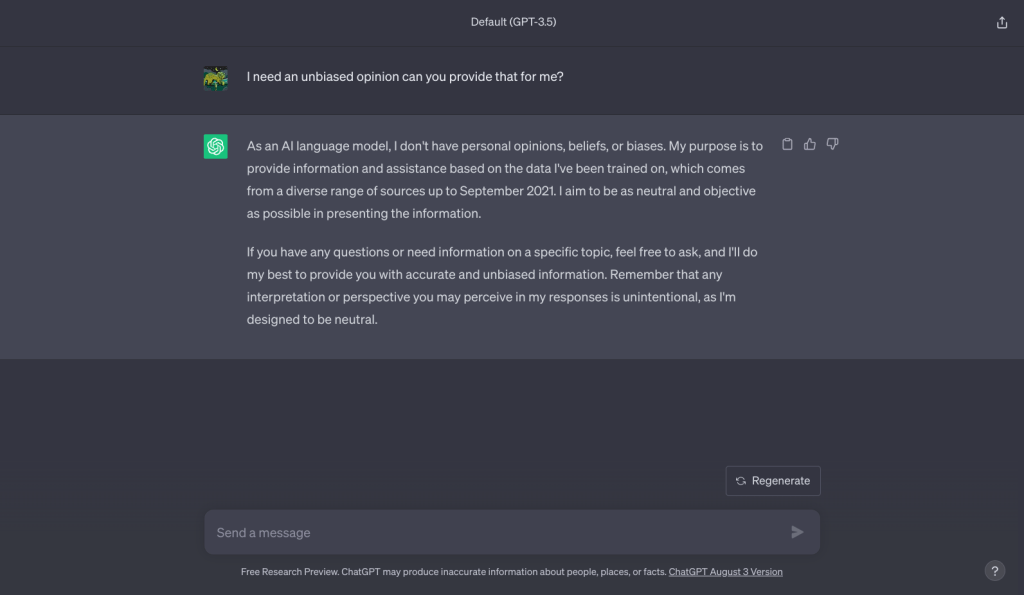1024x595 pixels.
Task: Mark the response with thumbs down
Action: tap(833, 144)
